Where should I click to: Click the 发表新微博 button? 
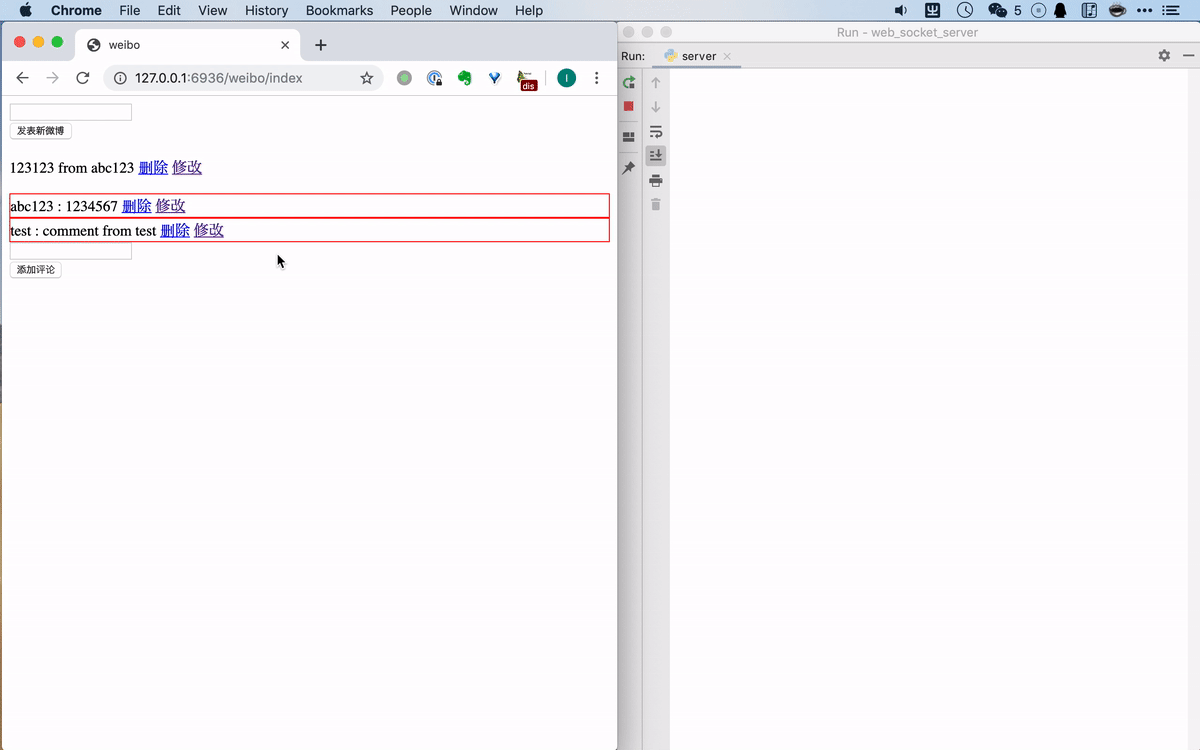40,131
